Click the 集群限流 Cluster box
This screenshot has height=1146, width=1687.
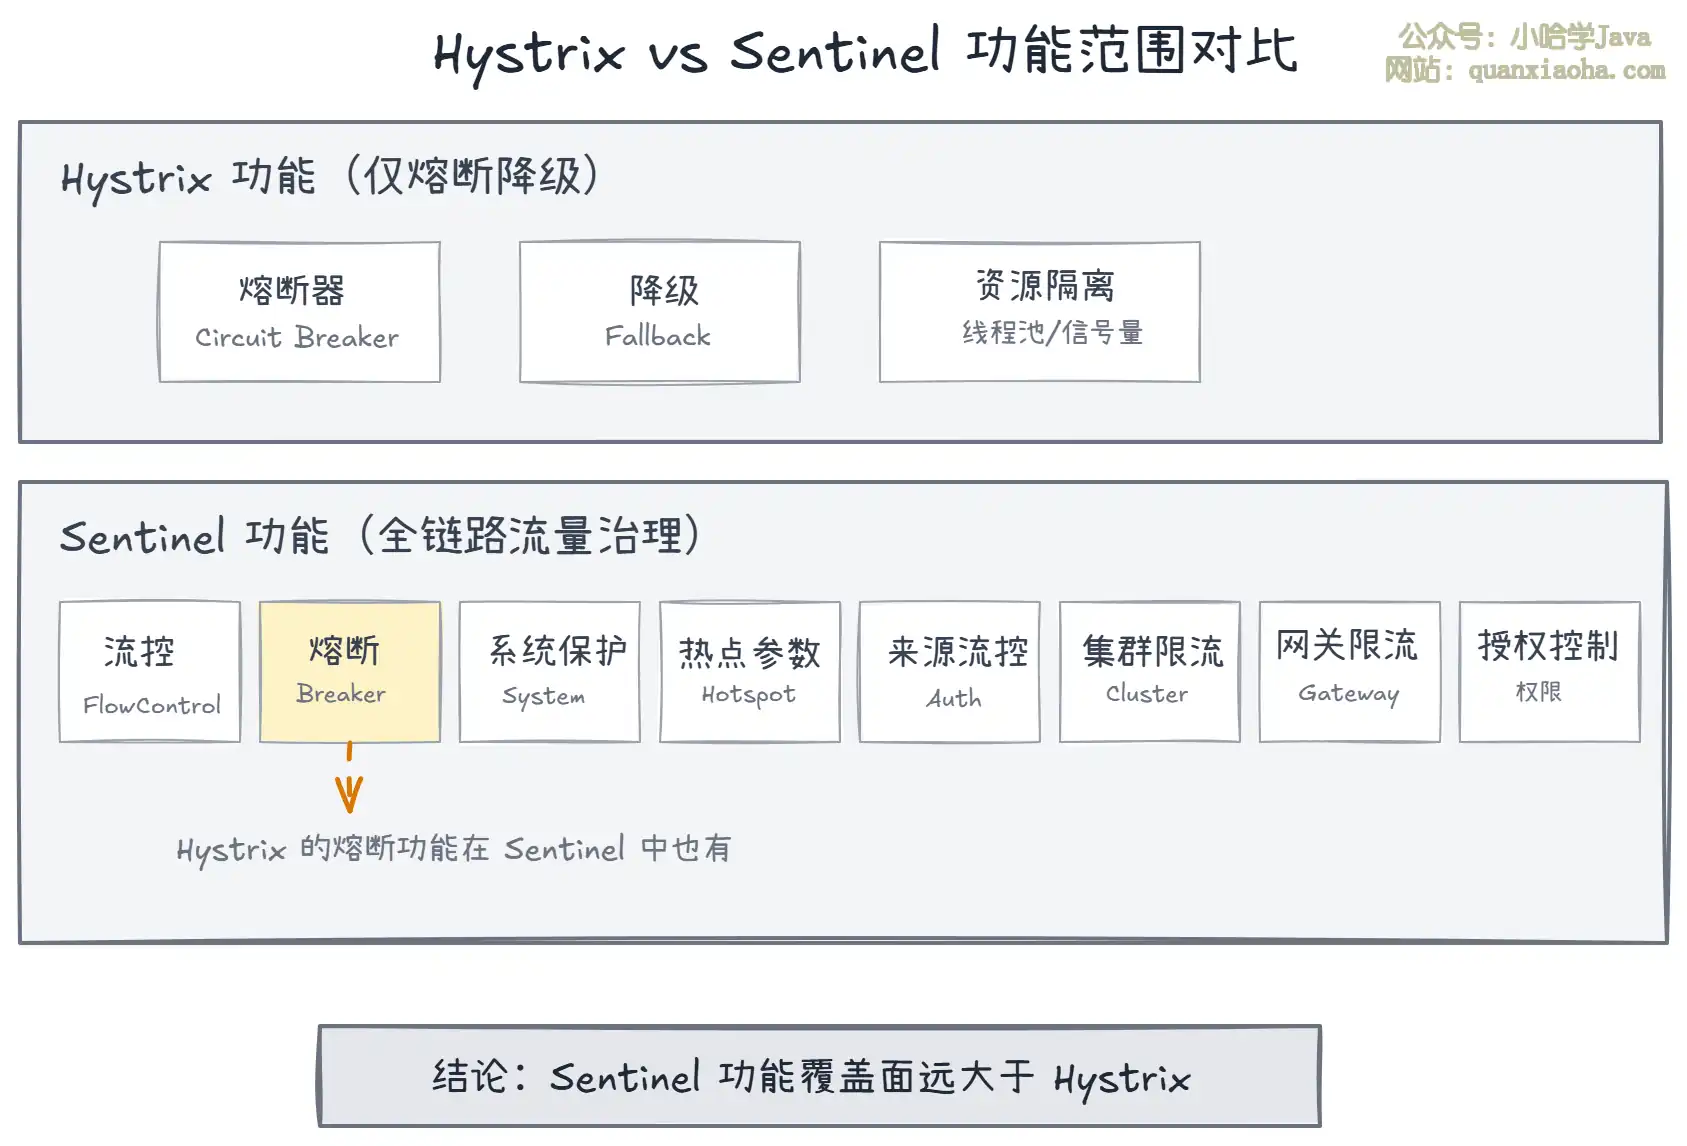(x=1149, y=671)
